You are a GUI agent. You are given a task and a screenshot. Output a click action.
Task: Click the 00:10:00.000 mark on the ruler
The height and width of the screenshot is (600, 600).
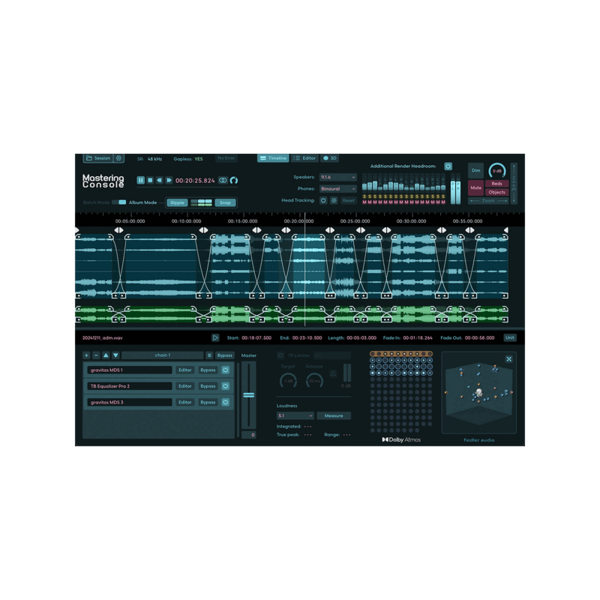[x=186, y=221]
